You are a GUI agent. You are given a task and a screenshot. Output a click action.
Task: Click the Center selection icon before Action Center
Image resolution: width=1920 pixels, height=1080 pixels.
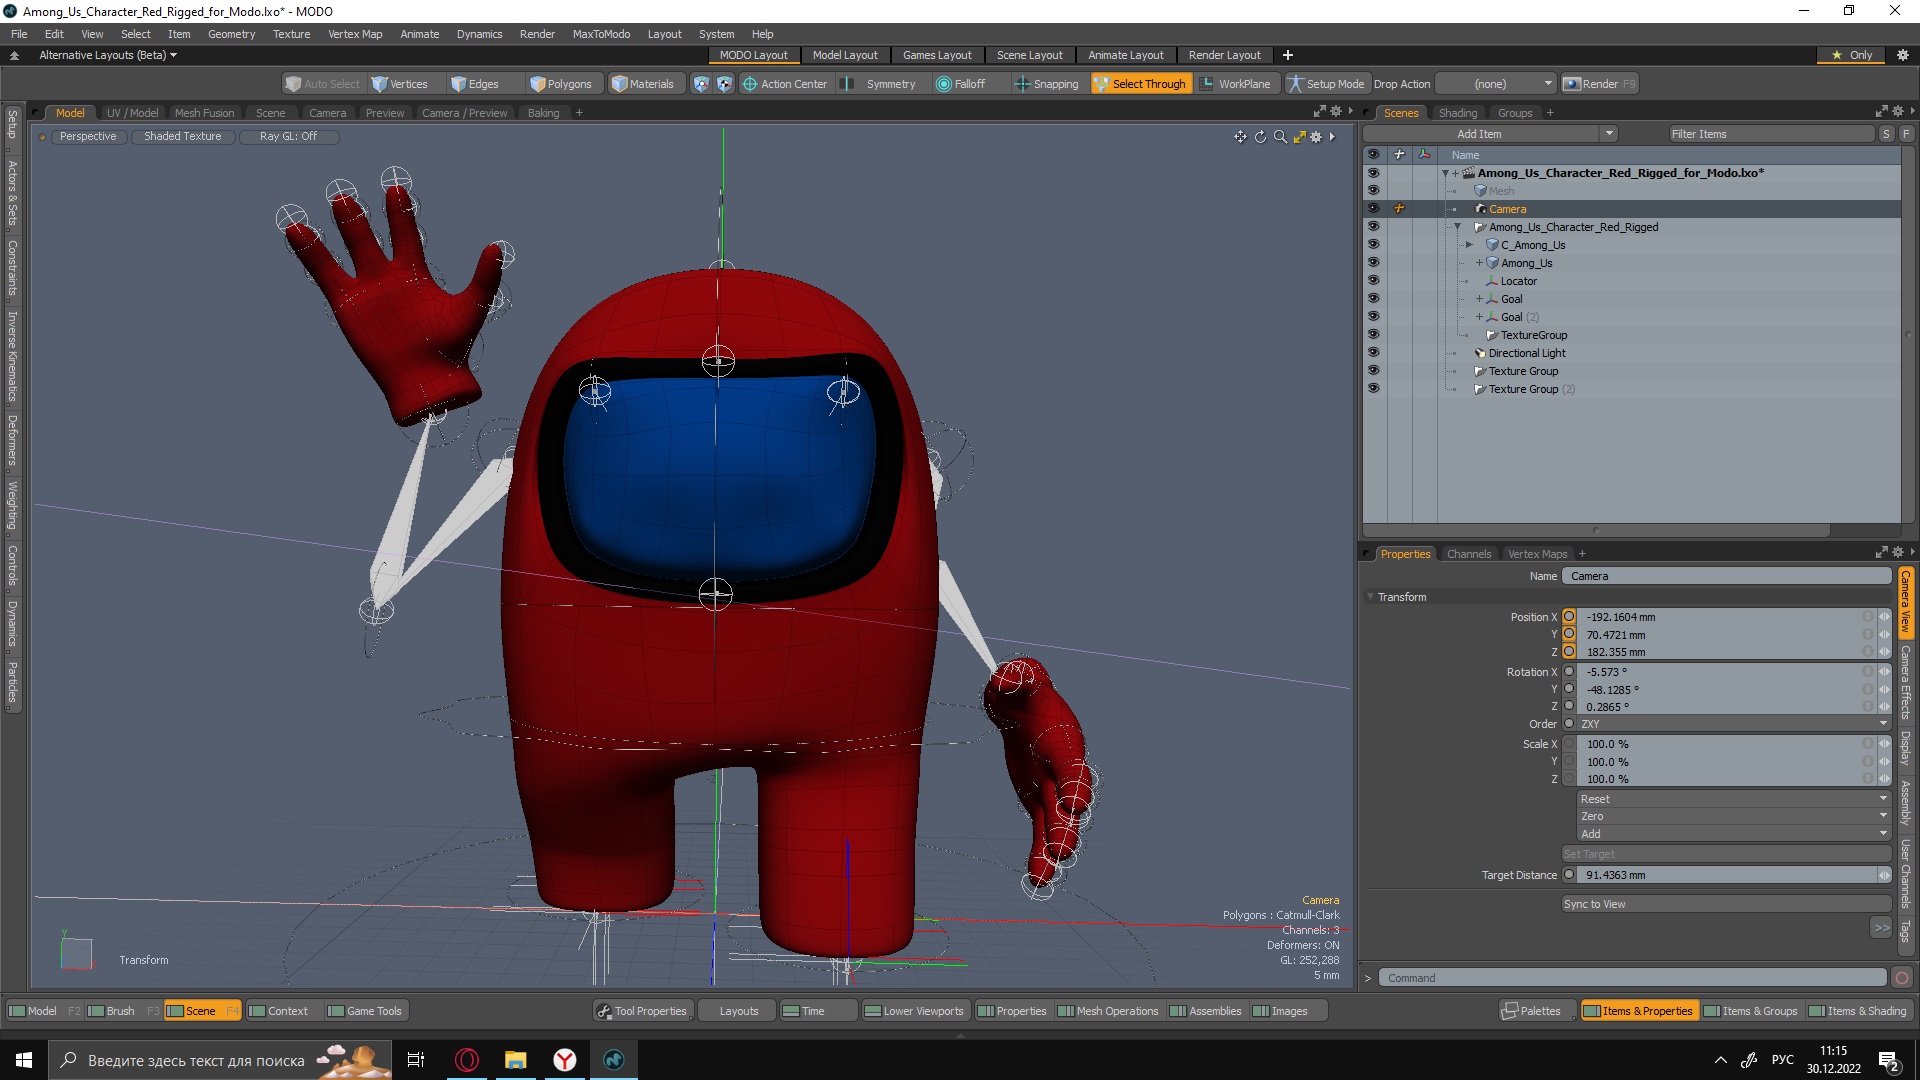(x=724, y=84)
